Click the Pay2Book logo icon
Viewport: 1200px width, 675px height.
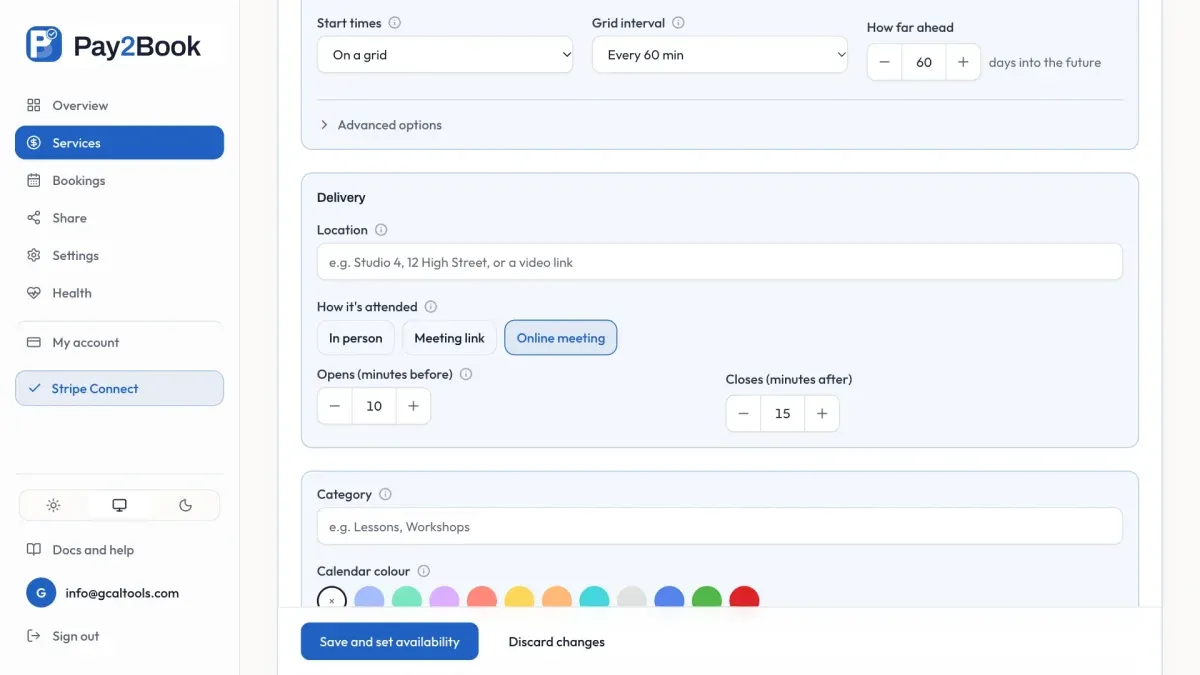(43, 45)
